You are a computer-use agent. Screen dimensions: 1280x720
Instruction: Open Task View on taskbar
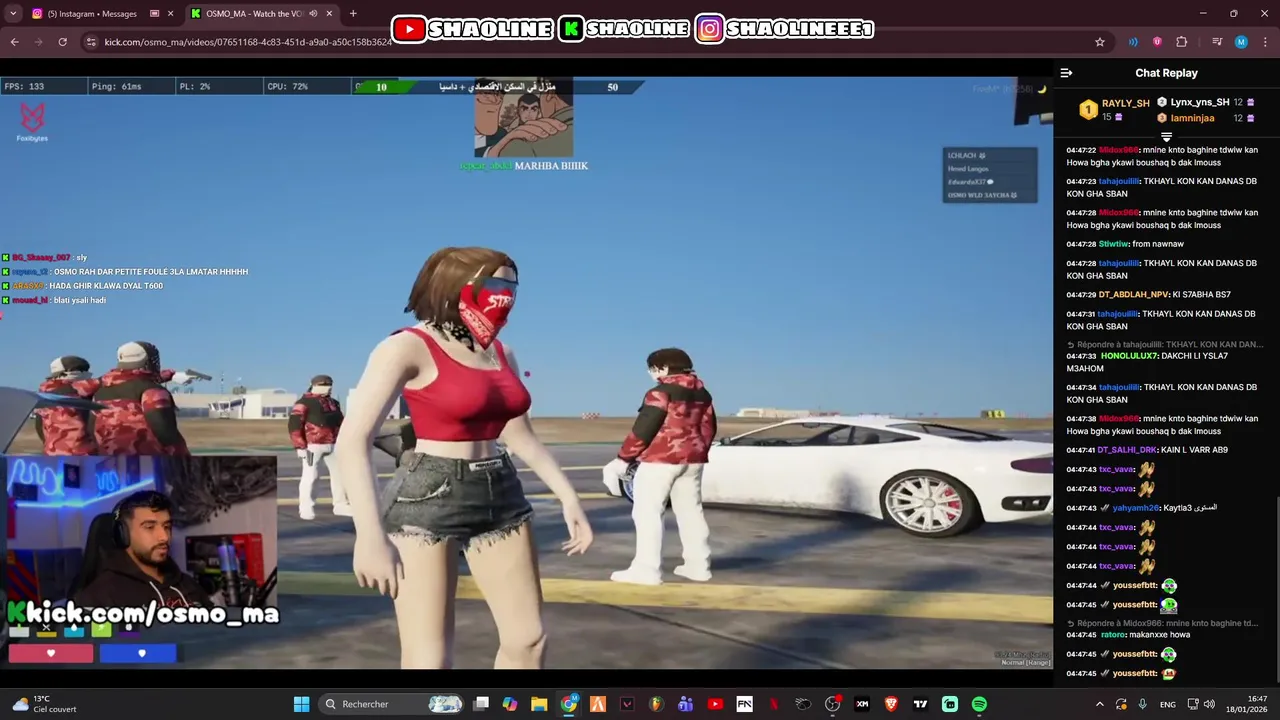coord(481,704)
